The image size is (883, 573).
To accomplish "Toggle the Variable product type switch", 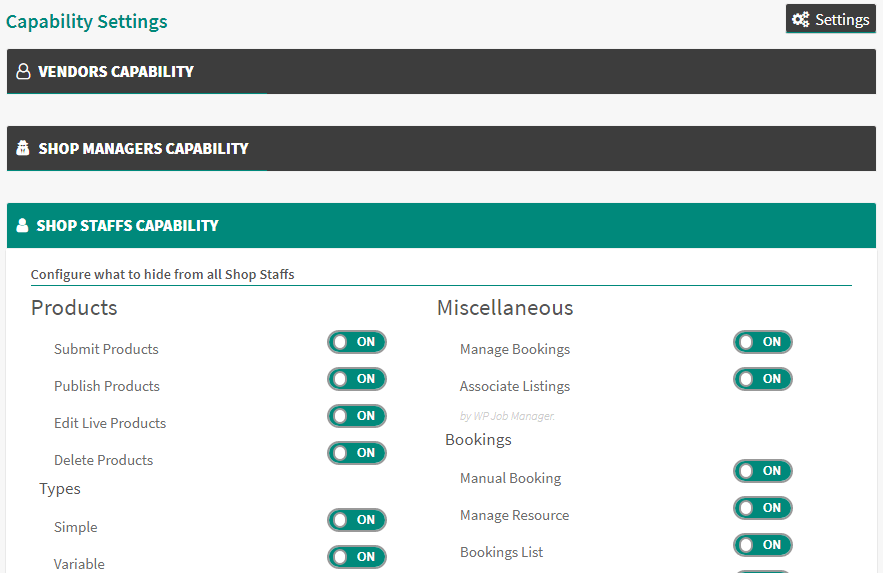I will point(356,557).
